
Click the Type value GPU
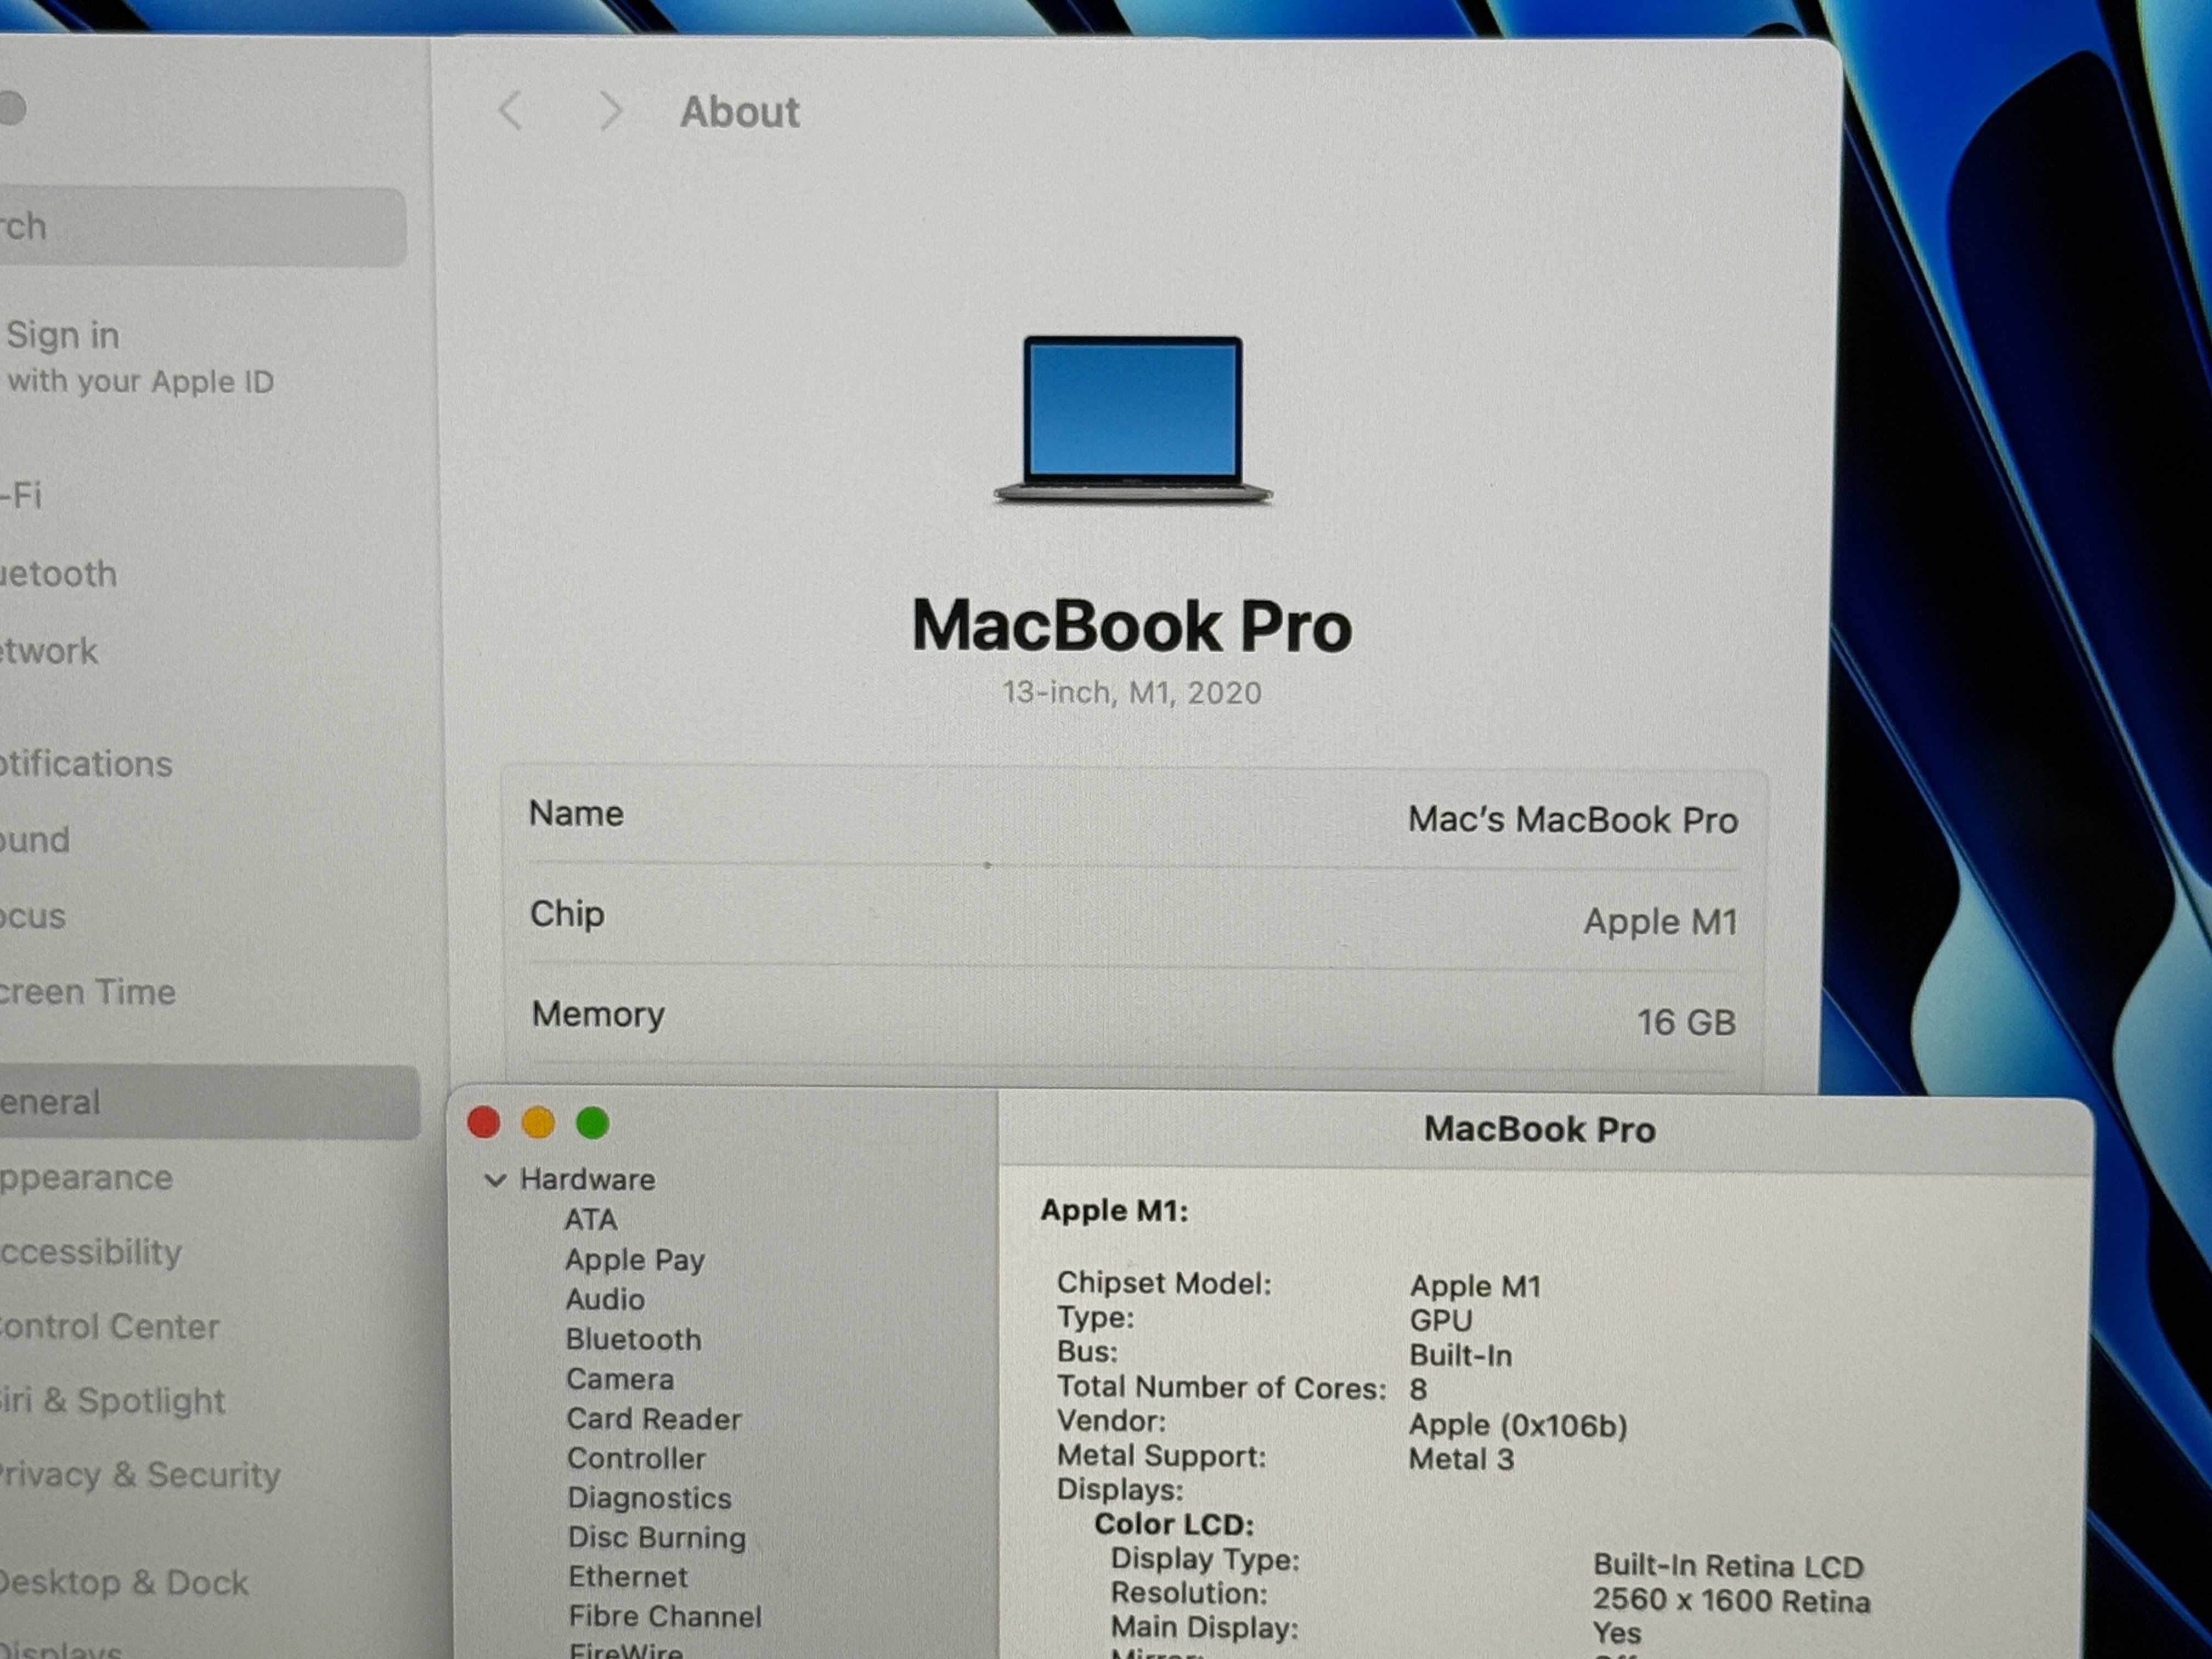pos(1441,1320)
